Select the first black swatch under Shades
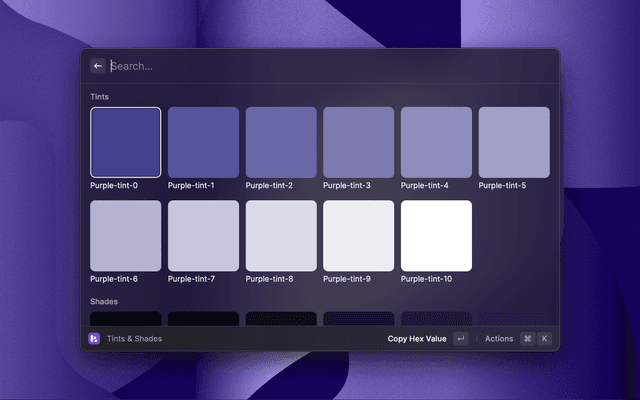Image resolution: width=640 pixels, height=400 pixels. [x=125, y=319]
